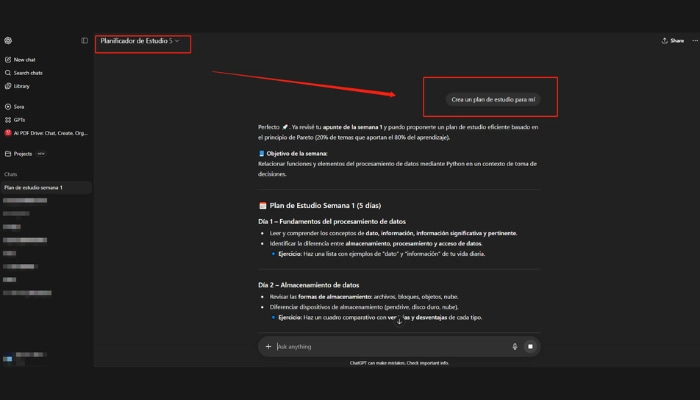Open Sora from the sidebar
This screenshot has height=400, width=700.
click(19, 107)
